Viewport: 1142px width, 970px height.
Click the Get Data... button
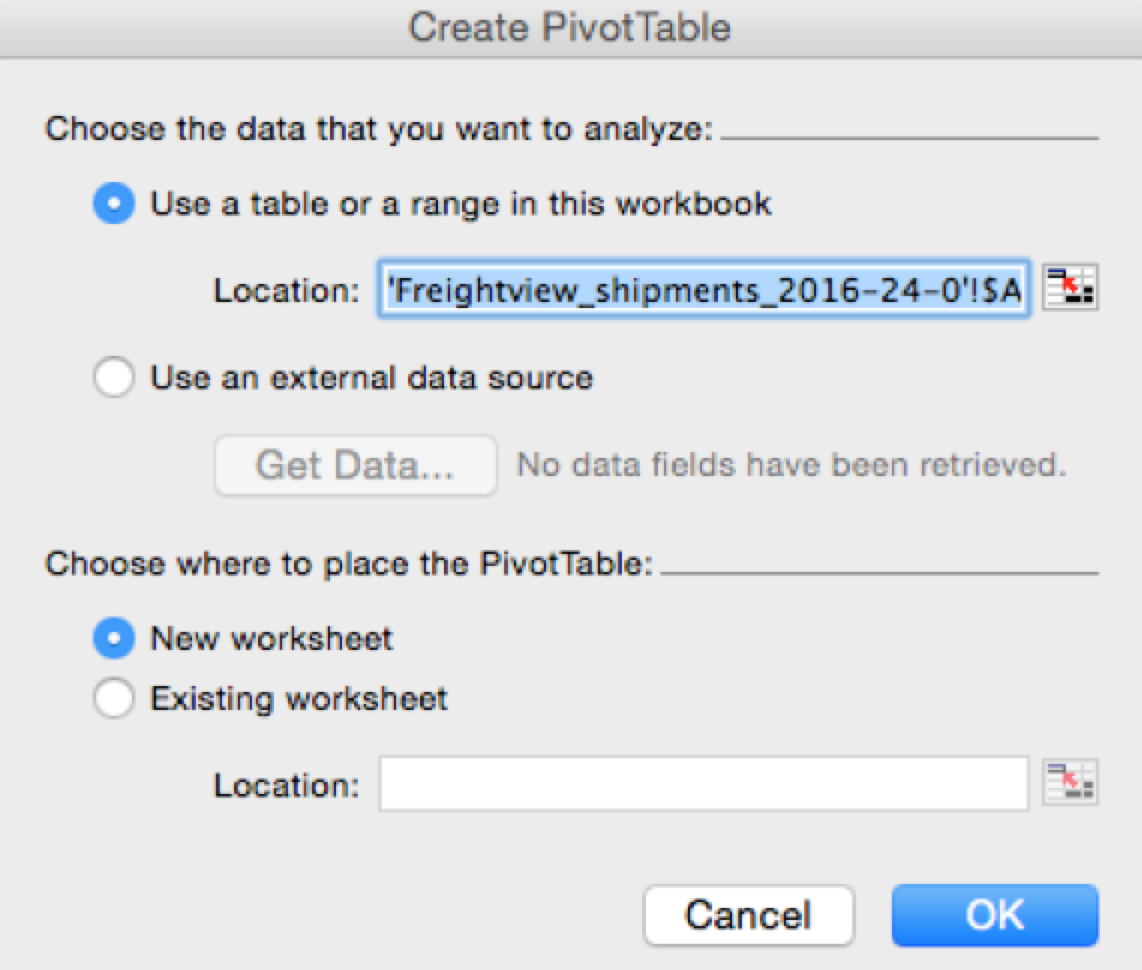[x=355, y=465]
